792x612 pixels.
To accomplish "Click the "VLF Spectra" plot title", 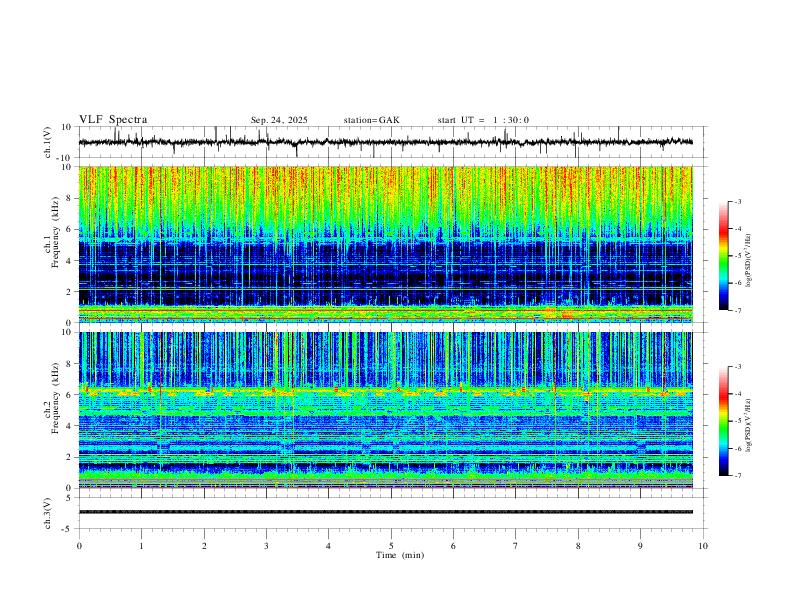I will 113,120.
